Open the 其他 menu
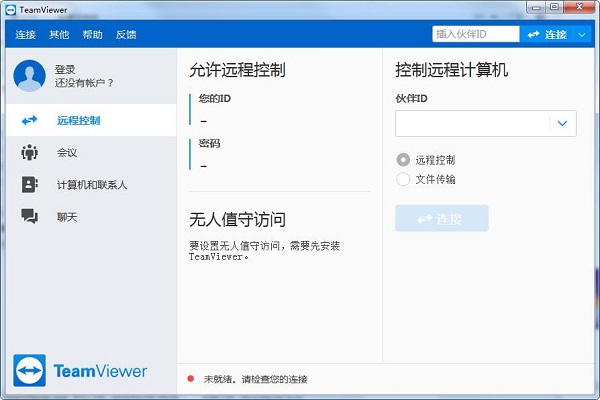 coord(59,34)
